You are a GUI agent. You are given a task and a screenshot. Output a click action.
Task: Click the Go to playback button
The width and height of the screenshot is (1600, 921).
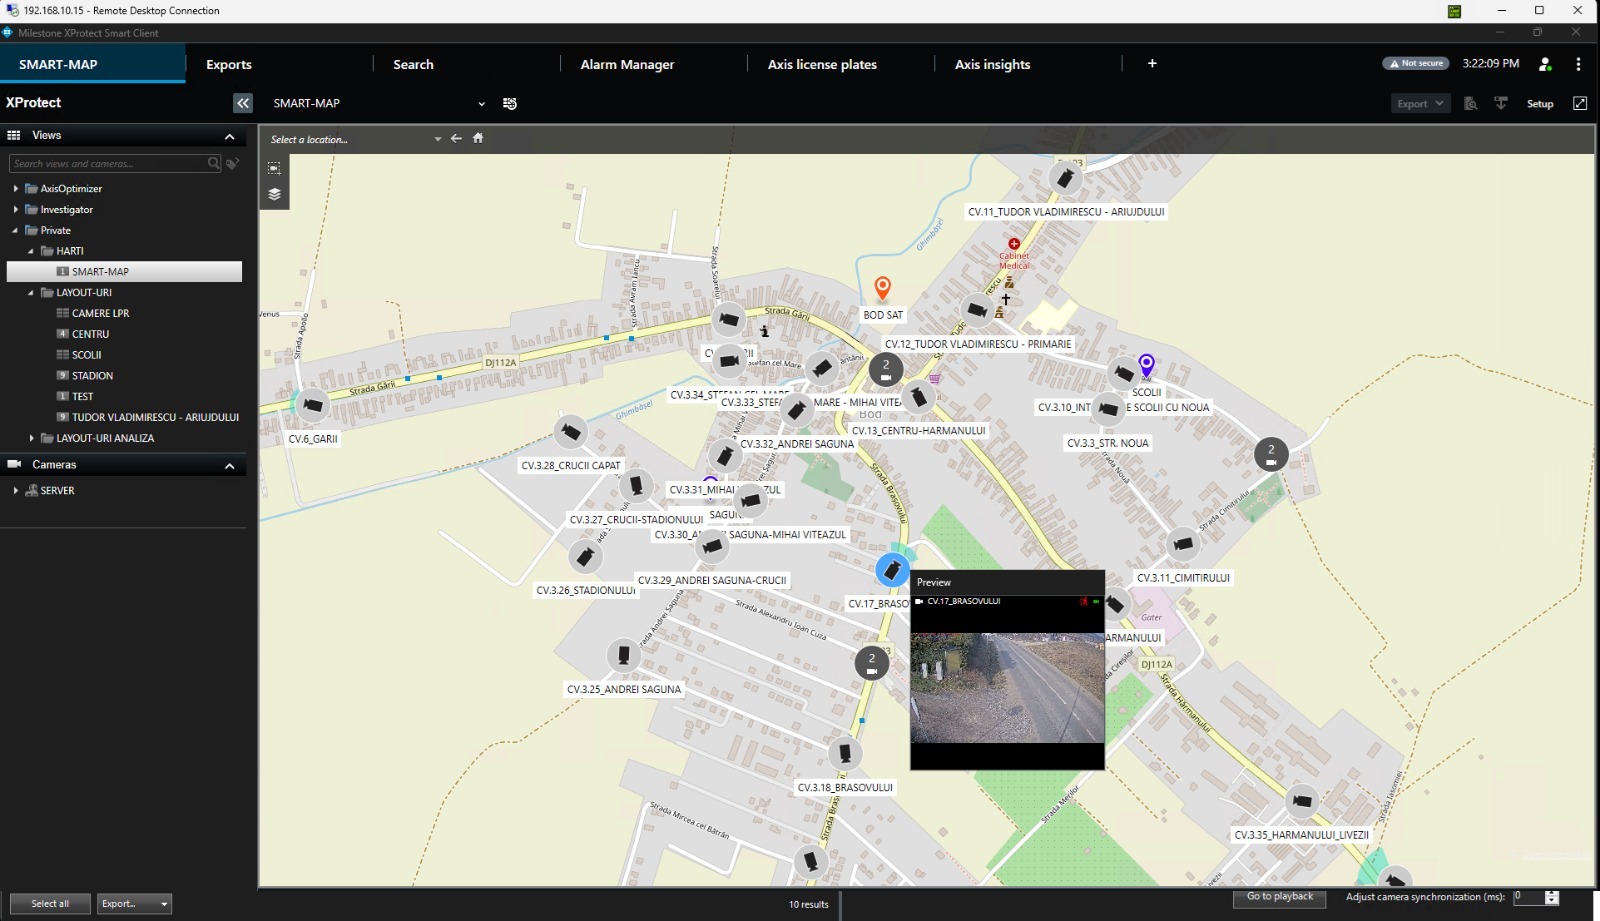1279,897
